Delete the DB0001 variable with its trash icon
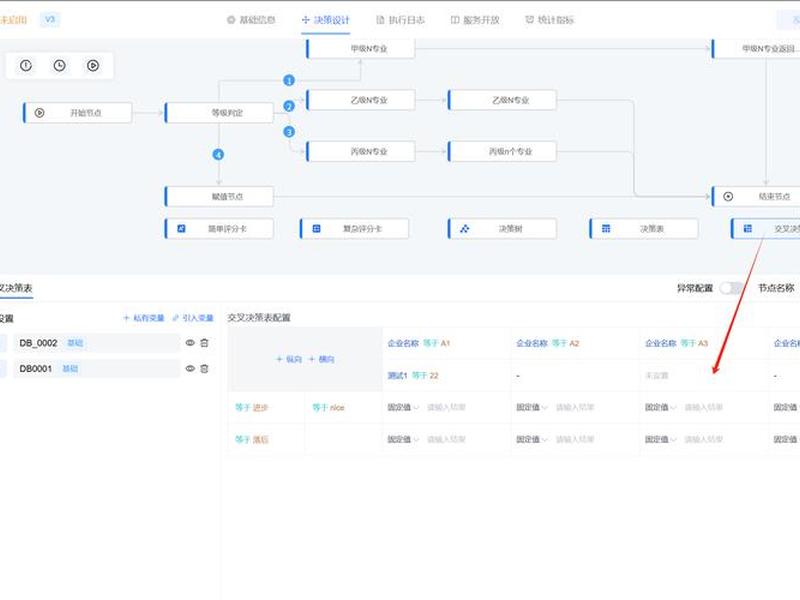The image size is (800, 600). click(205, 368)
